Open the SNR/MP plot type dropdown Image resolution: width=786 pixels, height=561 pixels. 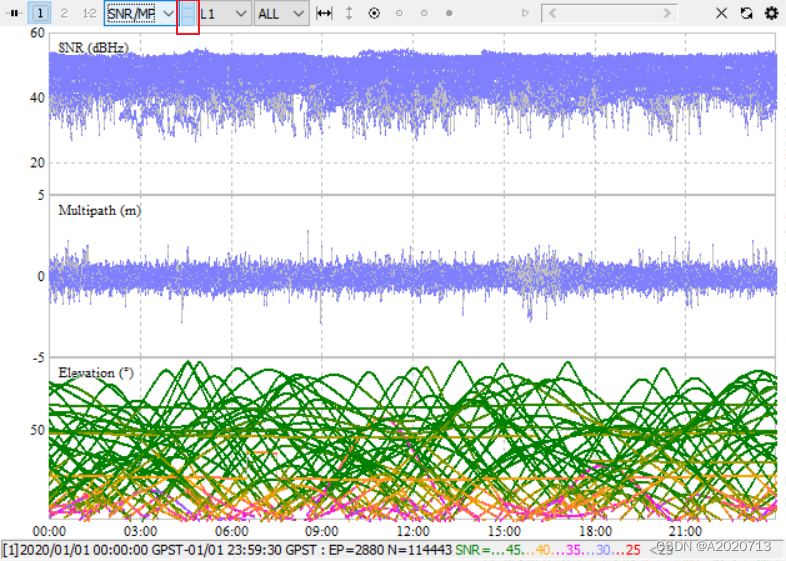tap(141, 14)
